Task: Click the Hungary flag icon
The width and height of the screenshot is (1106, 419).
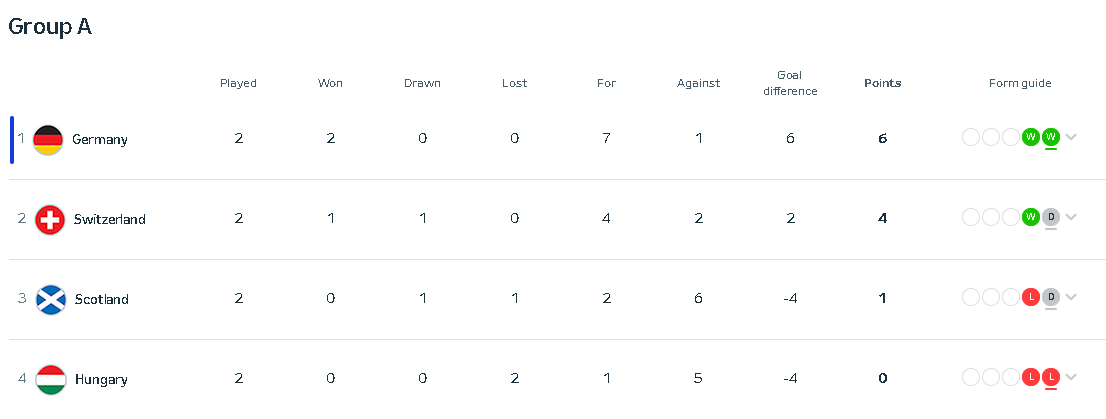Action: (49, 379)
